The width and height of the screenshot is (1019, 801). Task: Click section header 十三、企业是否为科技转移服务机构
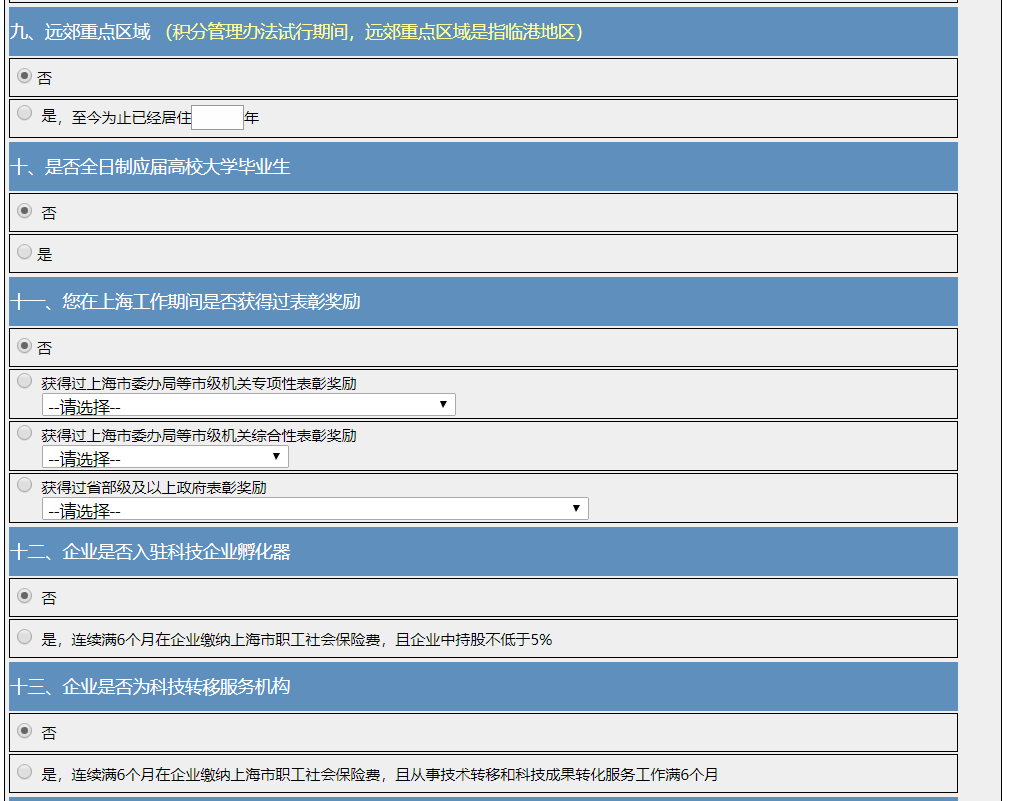(x=150, y=687)
